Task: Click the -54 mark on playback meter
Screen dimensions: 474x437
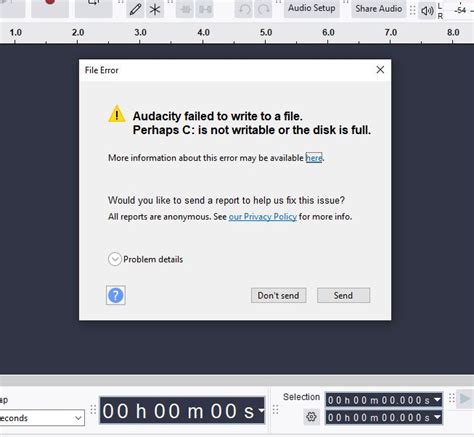Action: coord(460,10)
